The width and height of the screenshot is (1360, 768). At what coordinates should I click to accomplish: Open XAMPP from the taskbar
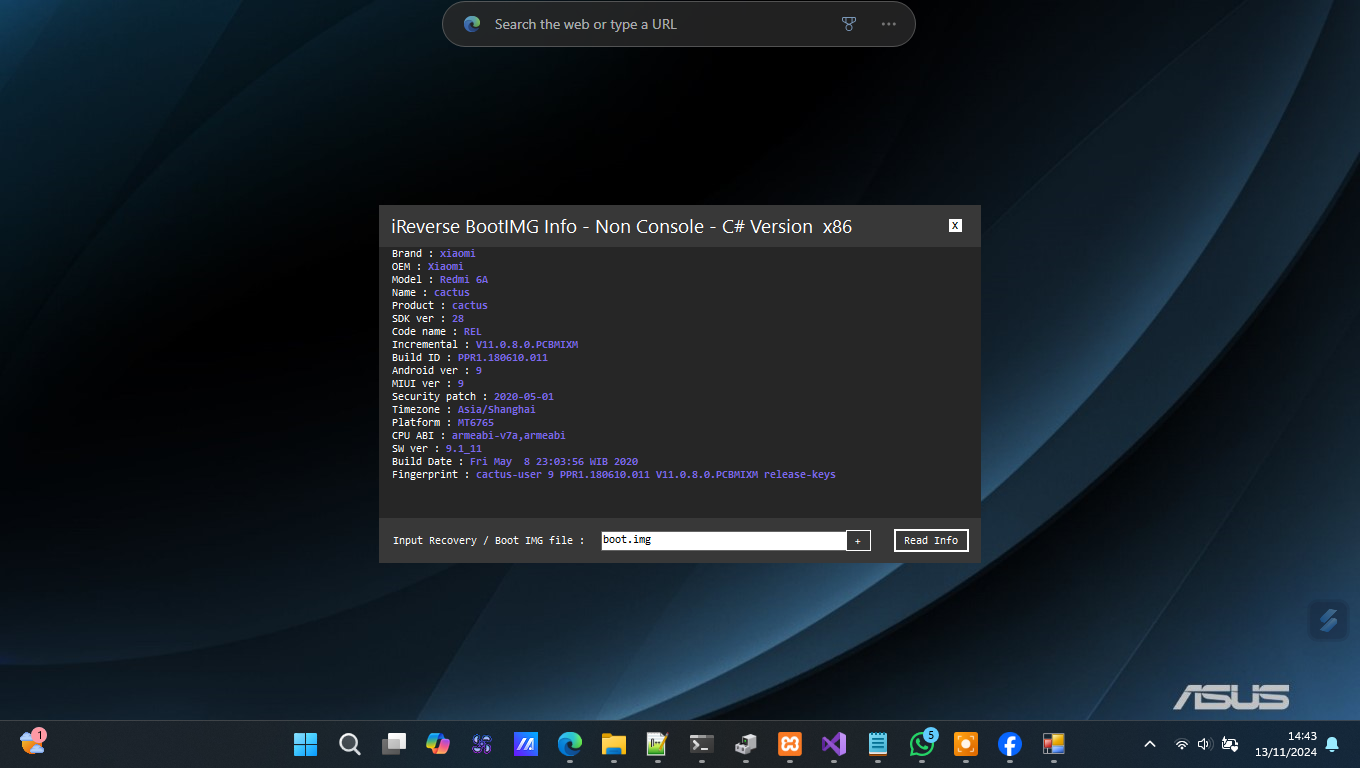[789, 744]
